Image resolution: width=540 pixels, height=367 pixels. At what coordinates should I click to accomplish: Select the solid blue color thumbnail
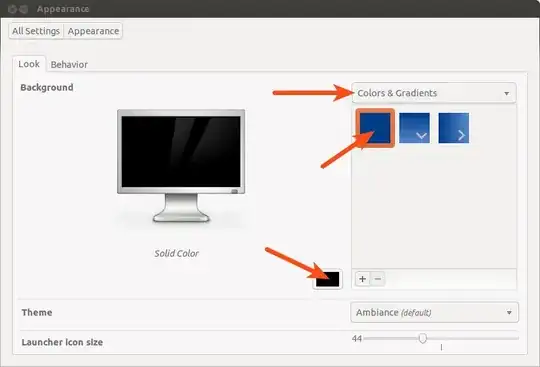(x=375, y=128)
